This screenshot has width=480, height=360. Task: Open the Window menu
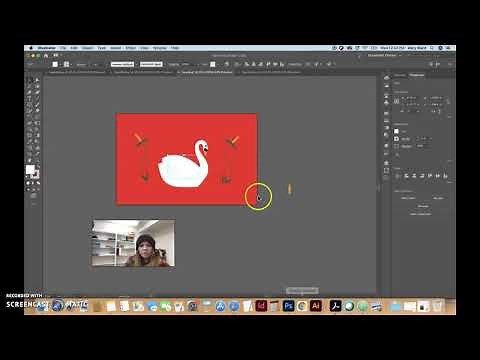pos(160,48)
